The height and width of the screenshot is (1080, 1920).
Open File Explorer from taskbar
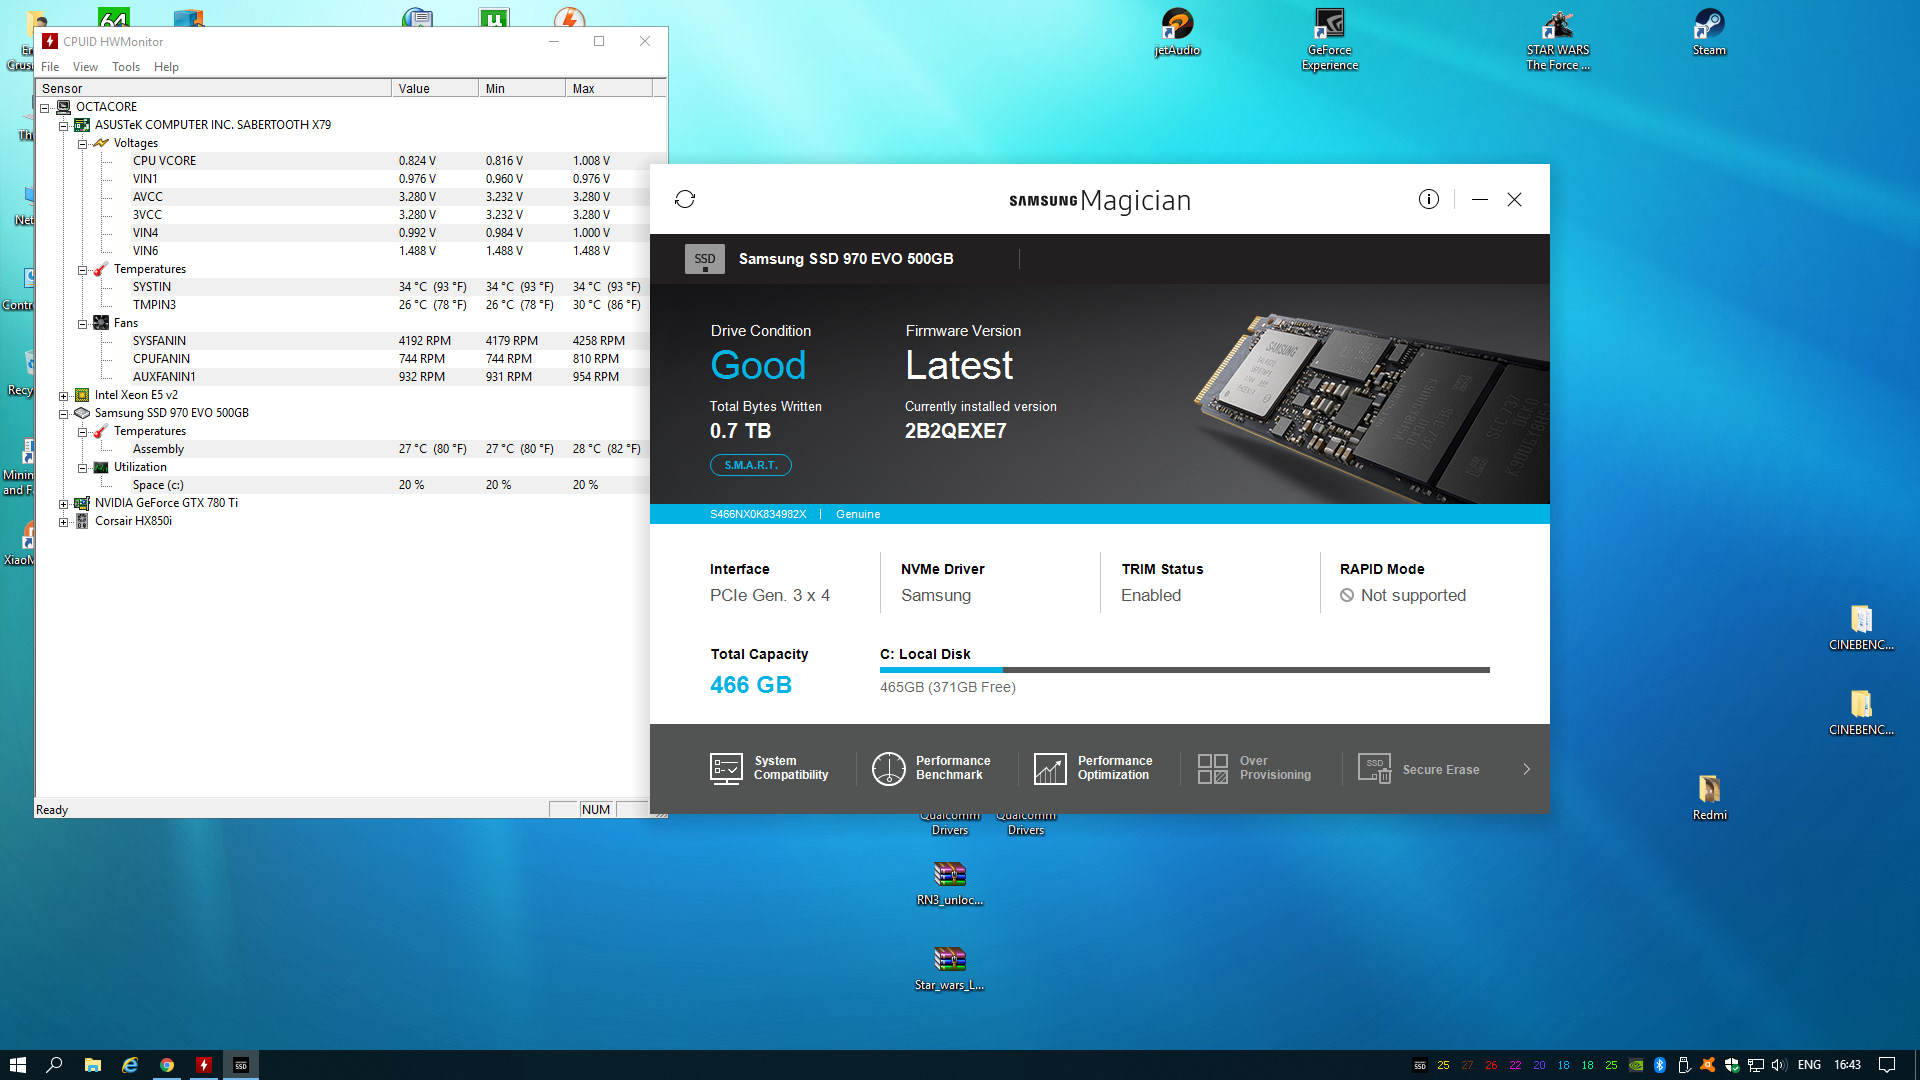[92, 1065]
